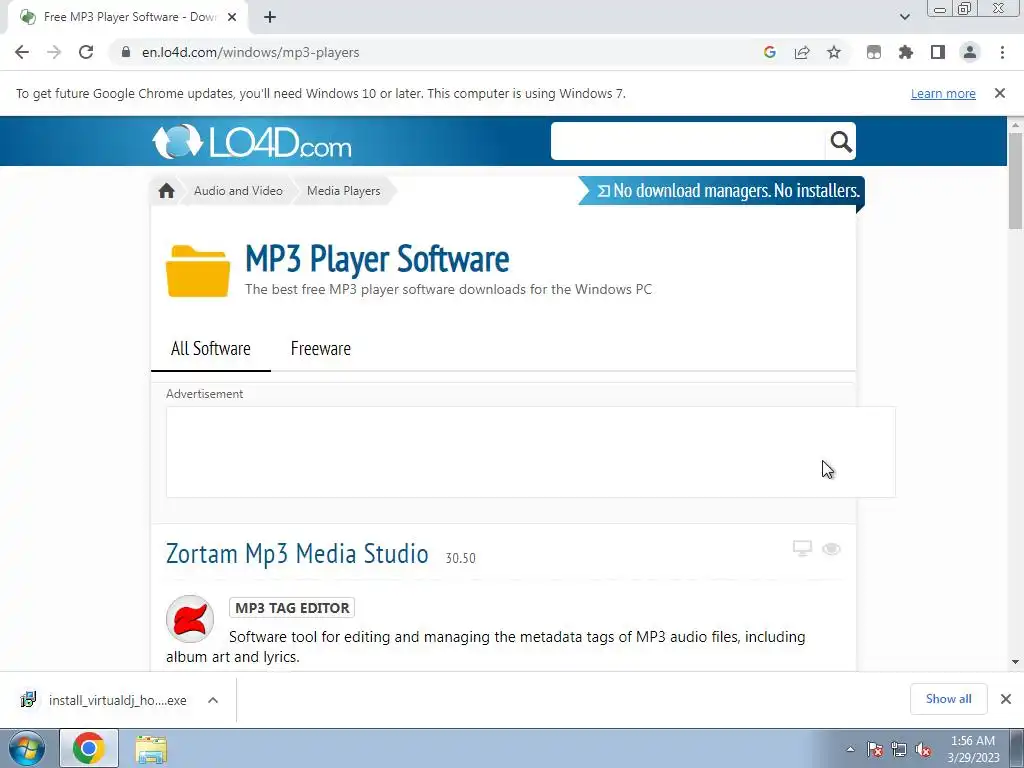Viewport: 1024px width, 768px height.
Task: Open Windows Explorer from the taskbar
Action: (152, 749)
